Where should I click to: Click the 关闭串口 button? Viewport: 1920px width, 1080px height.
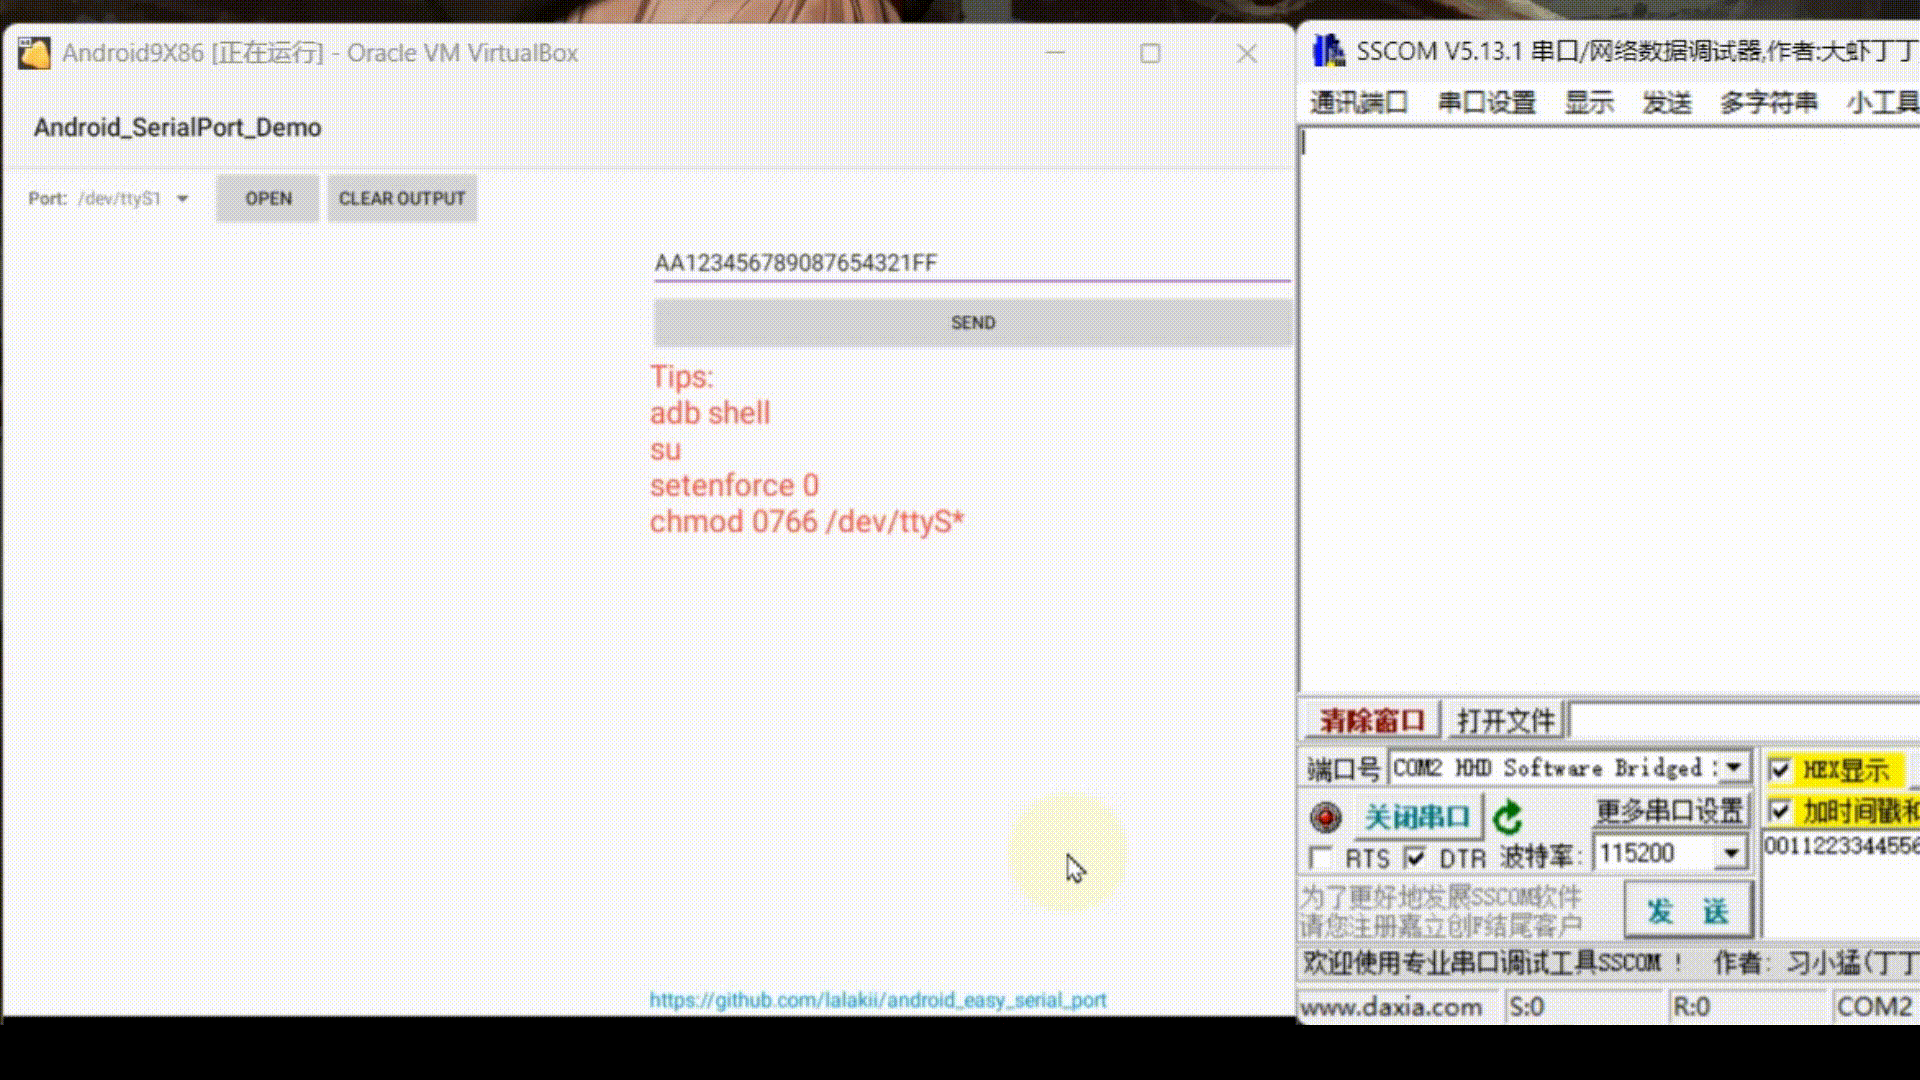point(1419,816)
